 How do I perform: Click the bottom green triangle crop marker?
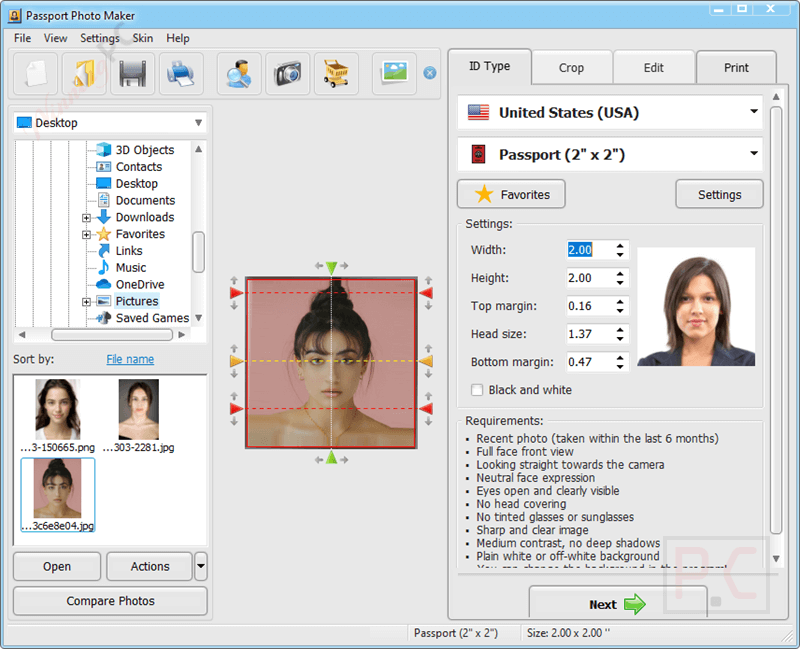point(332,457)
